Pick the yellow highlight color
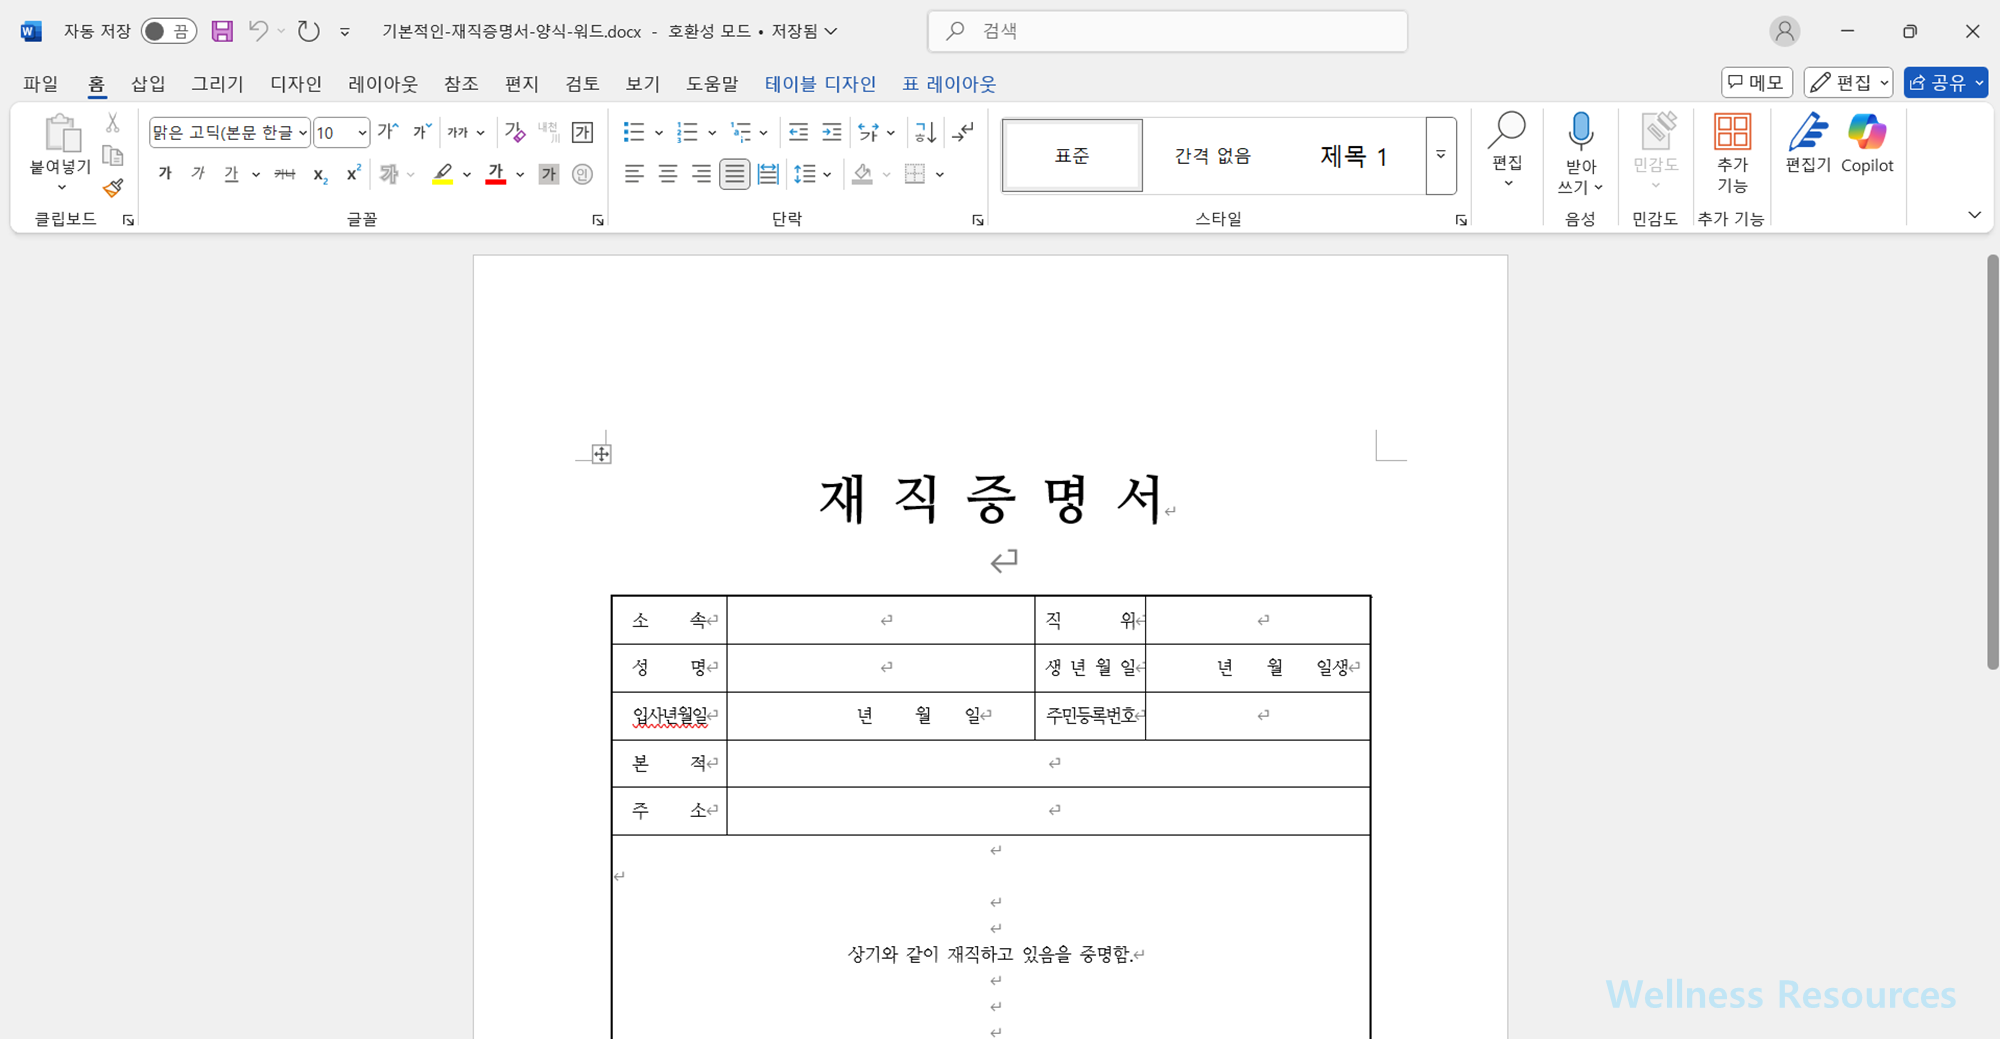 (443, 174)
